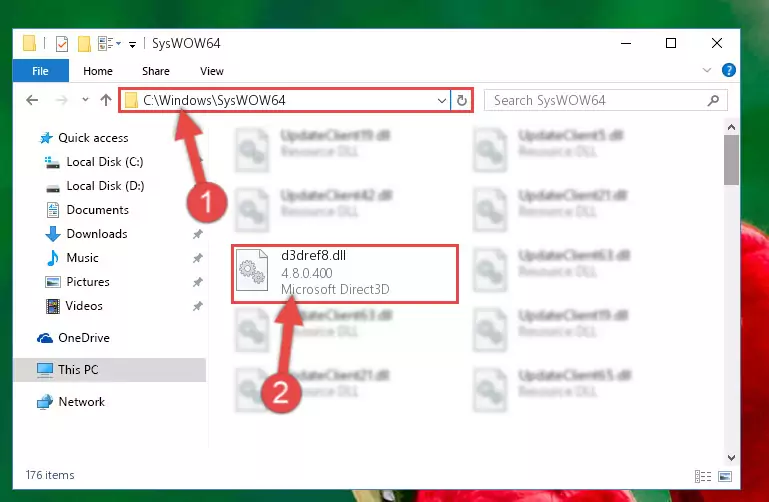Switch to the Share ribbon tab
The height and width of the screenshot is (502, 769).
[x=155, y=71]
